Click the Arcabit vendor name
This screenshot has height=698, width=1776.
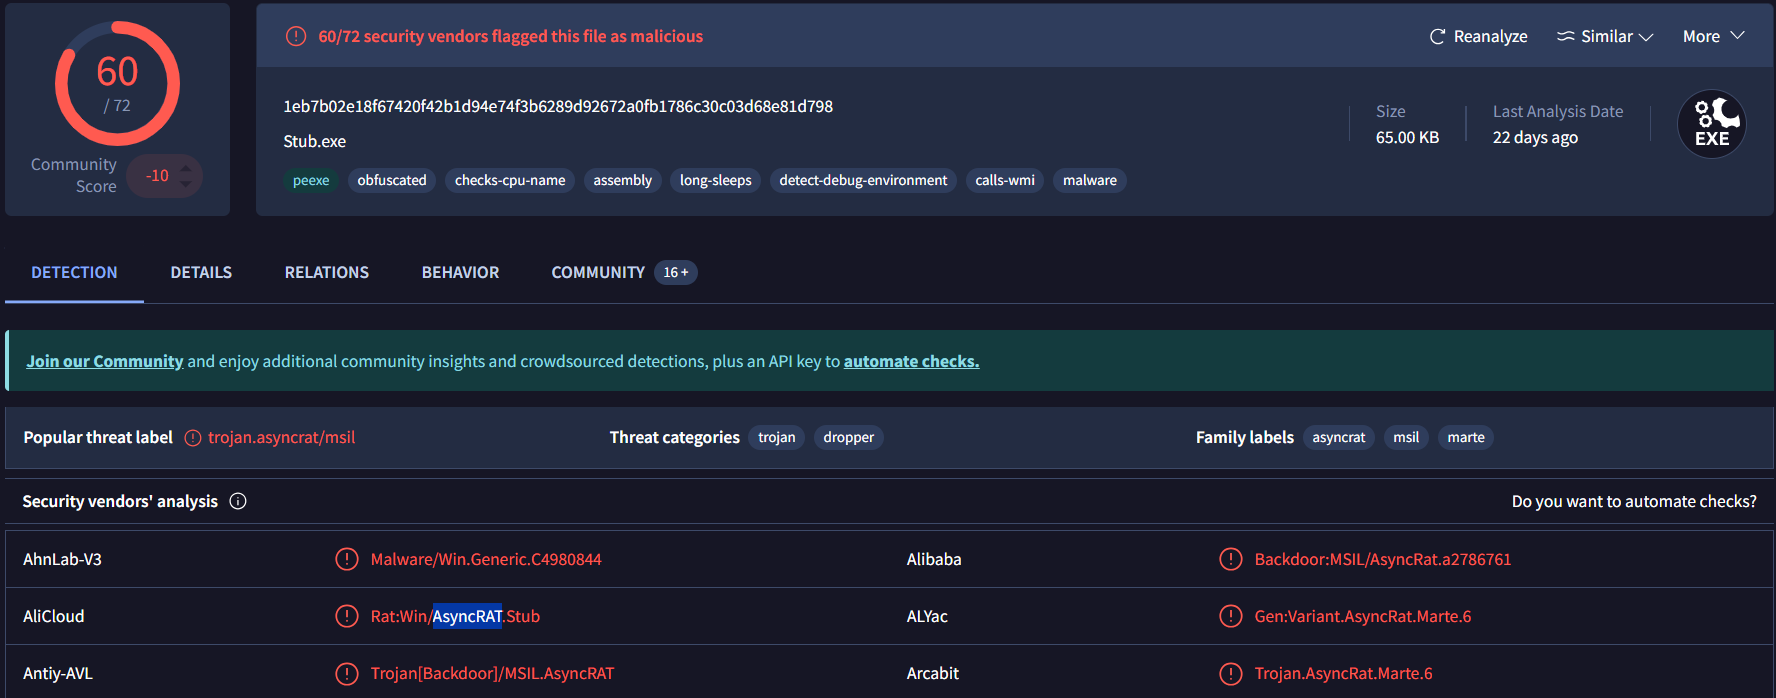click(932, 673)
